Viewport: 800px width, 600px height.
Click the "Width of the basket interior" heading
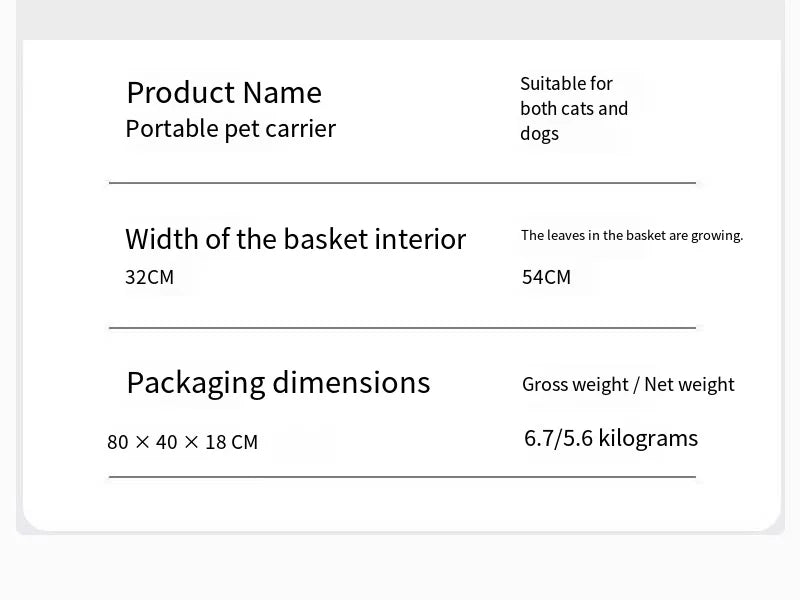click(x=295, y=240)
